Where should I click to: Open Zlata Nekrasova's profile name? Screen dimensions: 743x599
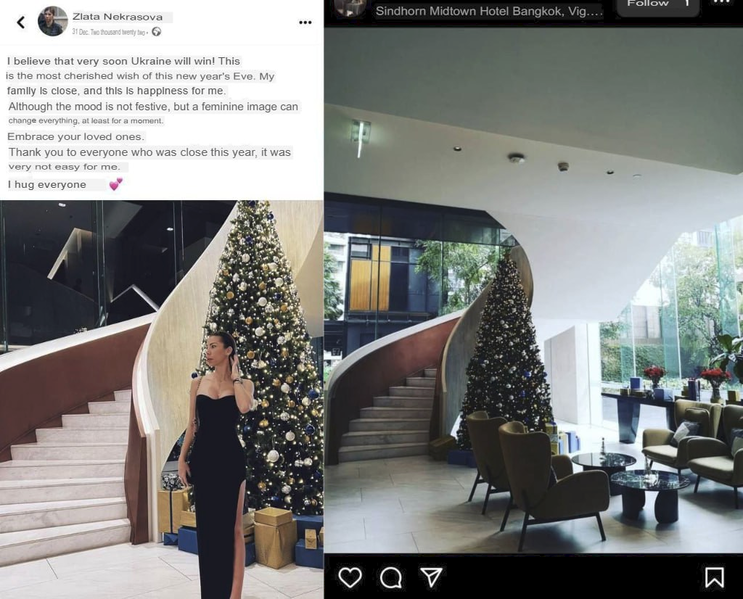coord(118,17)
